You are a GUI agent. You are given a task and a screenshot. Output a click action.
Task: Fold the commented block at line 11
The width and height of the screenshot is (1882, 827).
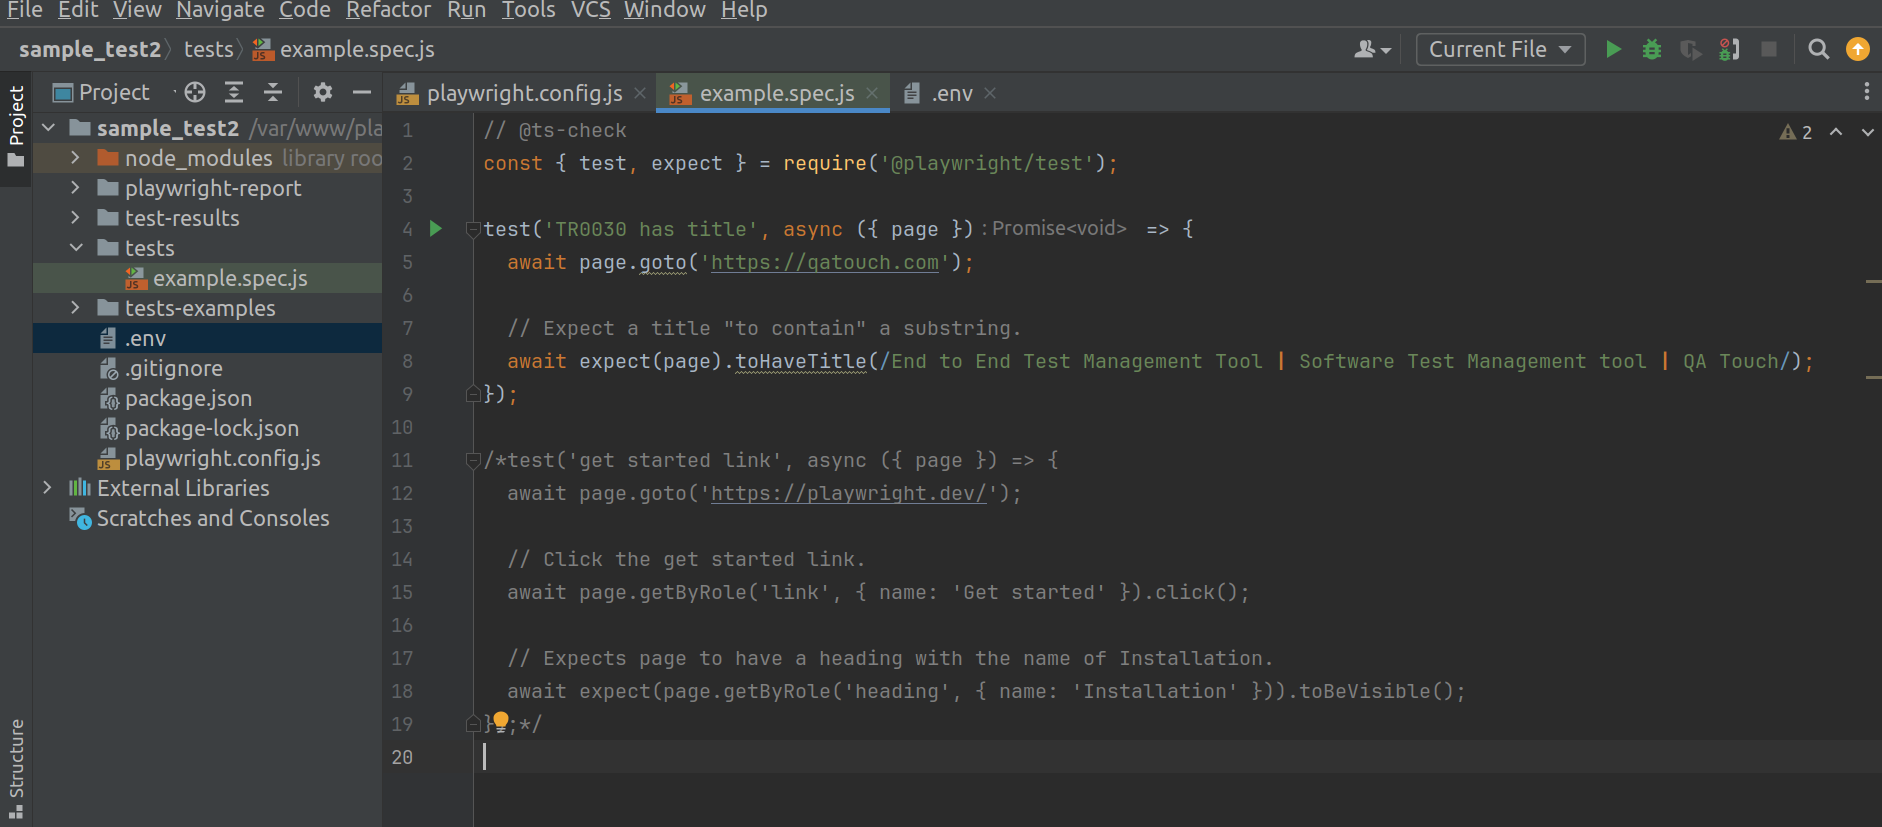[473, 460]
